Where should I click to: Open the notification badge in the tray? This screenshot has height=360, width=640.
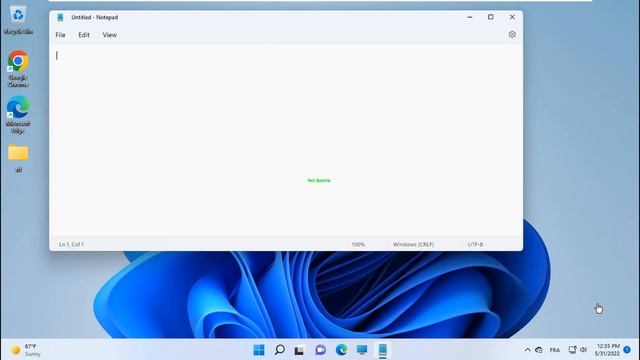click(x=627, y=350)
